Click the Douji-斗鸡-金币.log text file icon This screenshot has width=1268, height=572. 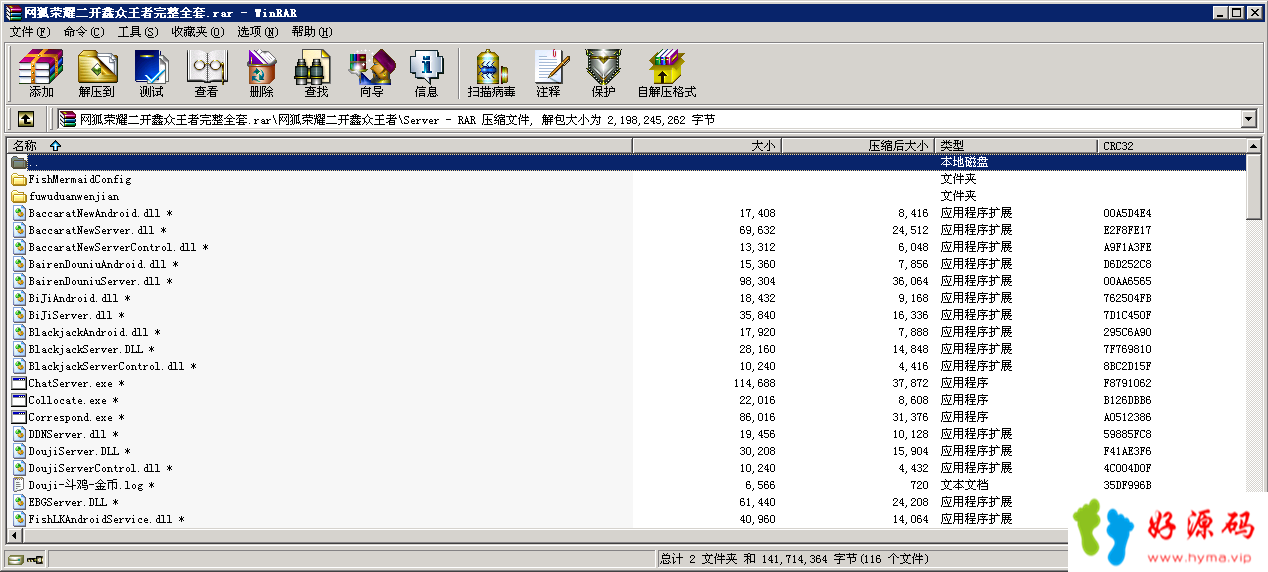19,485
